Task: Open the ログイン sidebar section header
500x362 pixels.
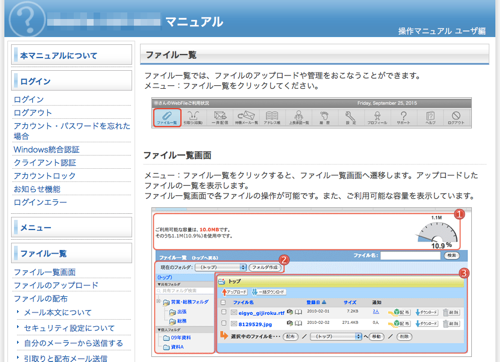Action: [72, 81]
